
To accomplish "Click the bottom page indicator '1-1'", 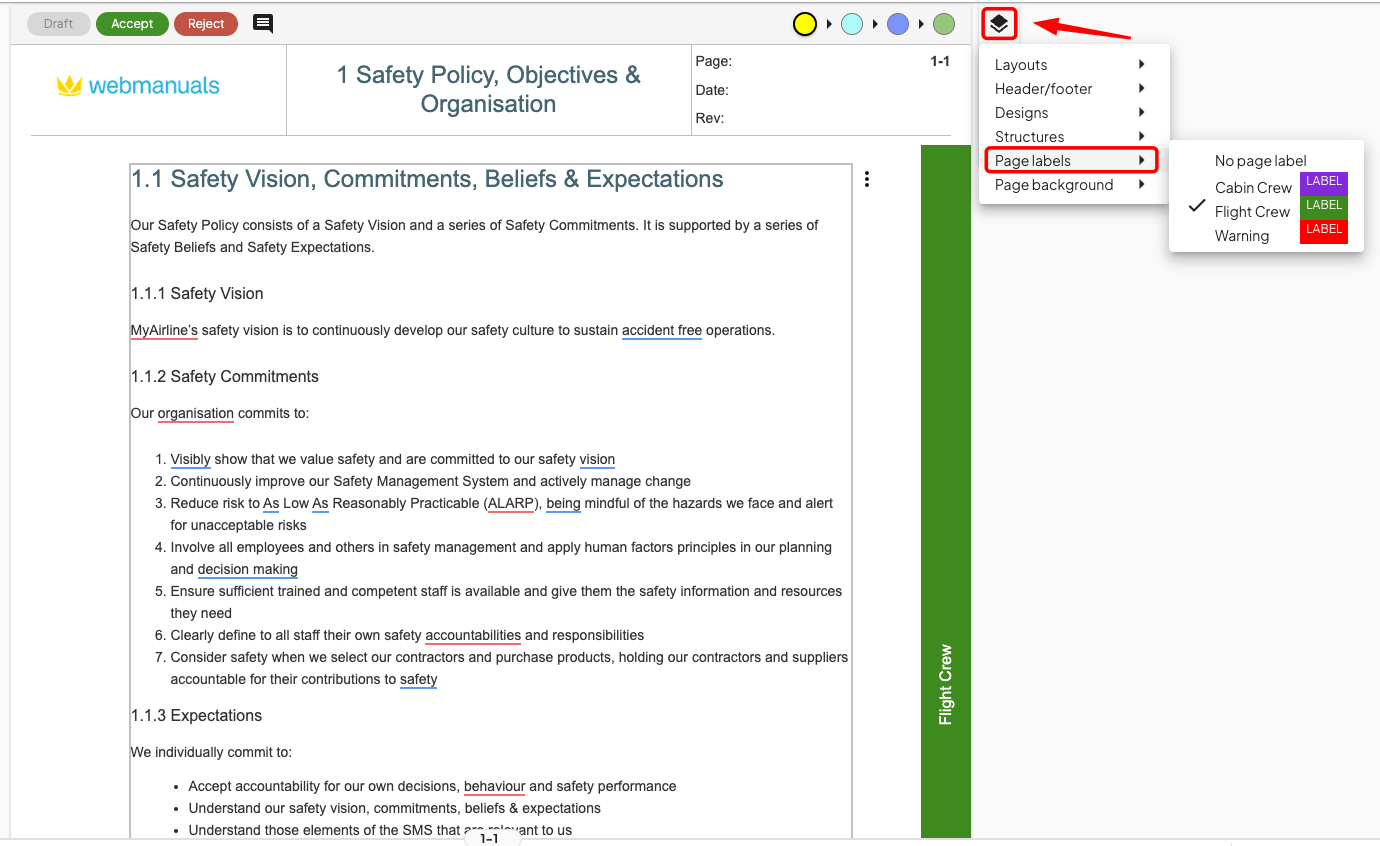I will point(489,839).
